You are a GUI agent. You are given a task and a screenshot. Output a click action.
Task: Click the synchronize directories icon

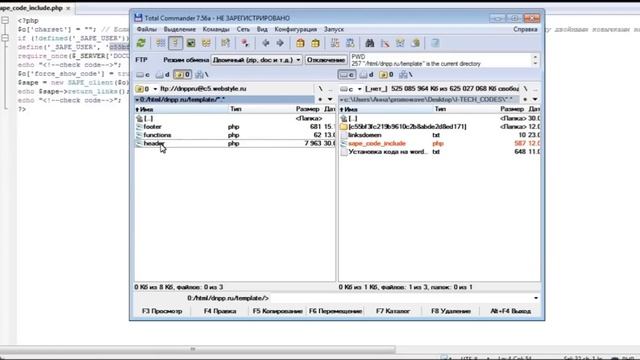pos(400,43)
